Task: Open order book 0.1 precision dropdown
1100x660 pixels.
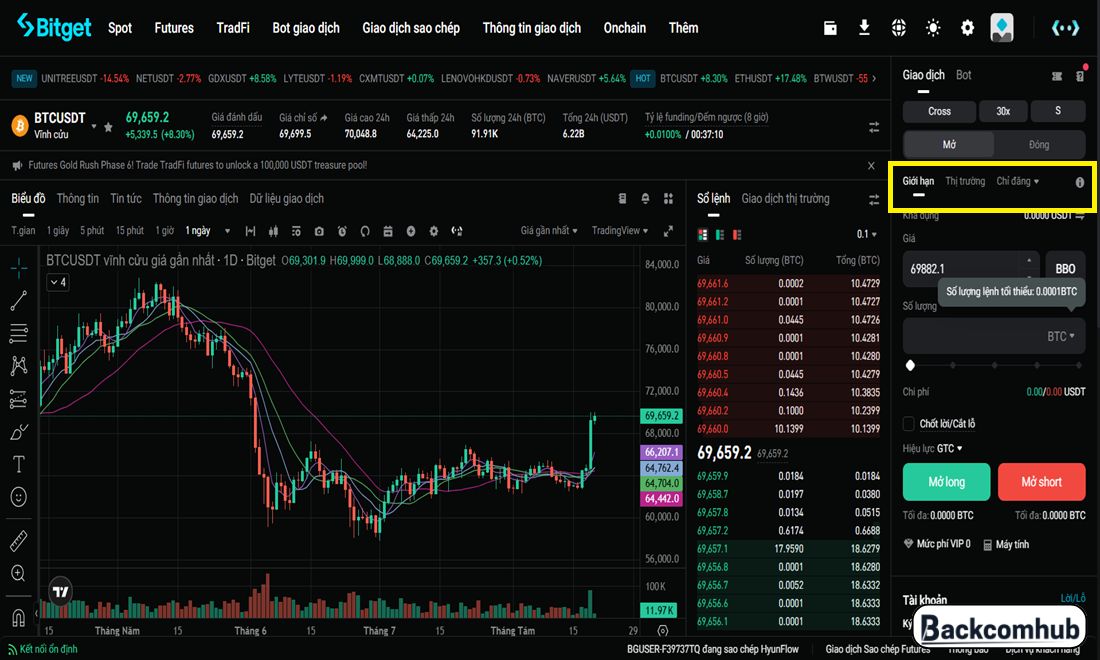Action: click(866, 234)
